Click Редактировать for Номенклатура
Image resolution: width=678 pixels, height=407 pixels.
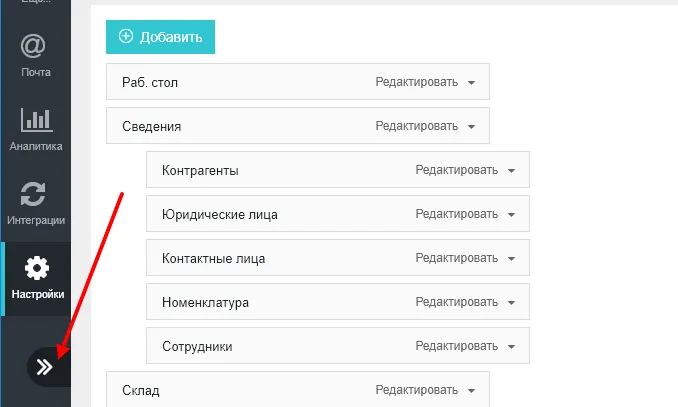[457, 302]
